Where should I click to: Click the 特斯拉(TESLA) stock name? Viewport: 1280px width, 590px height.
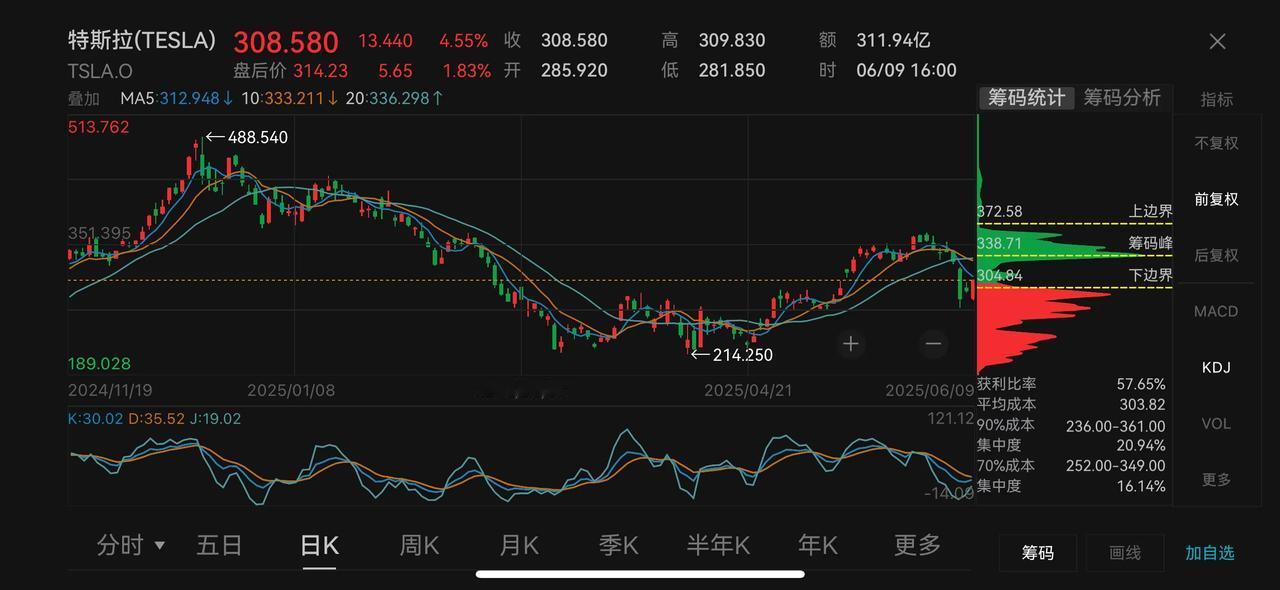tap(142, 40)
